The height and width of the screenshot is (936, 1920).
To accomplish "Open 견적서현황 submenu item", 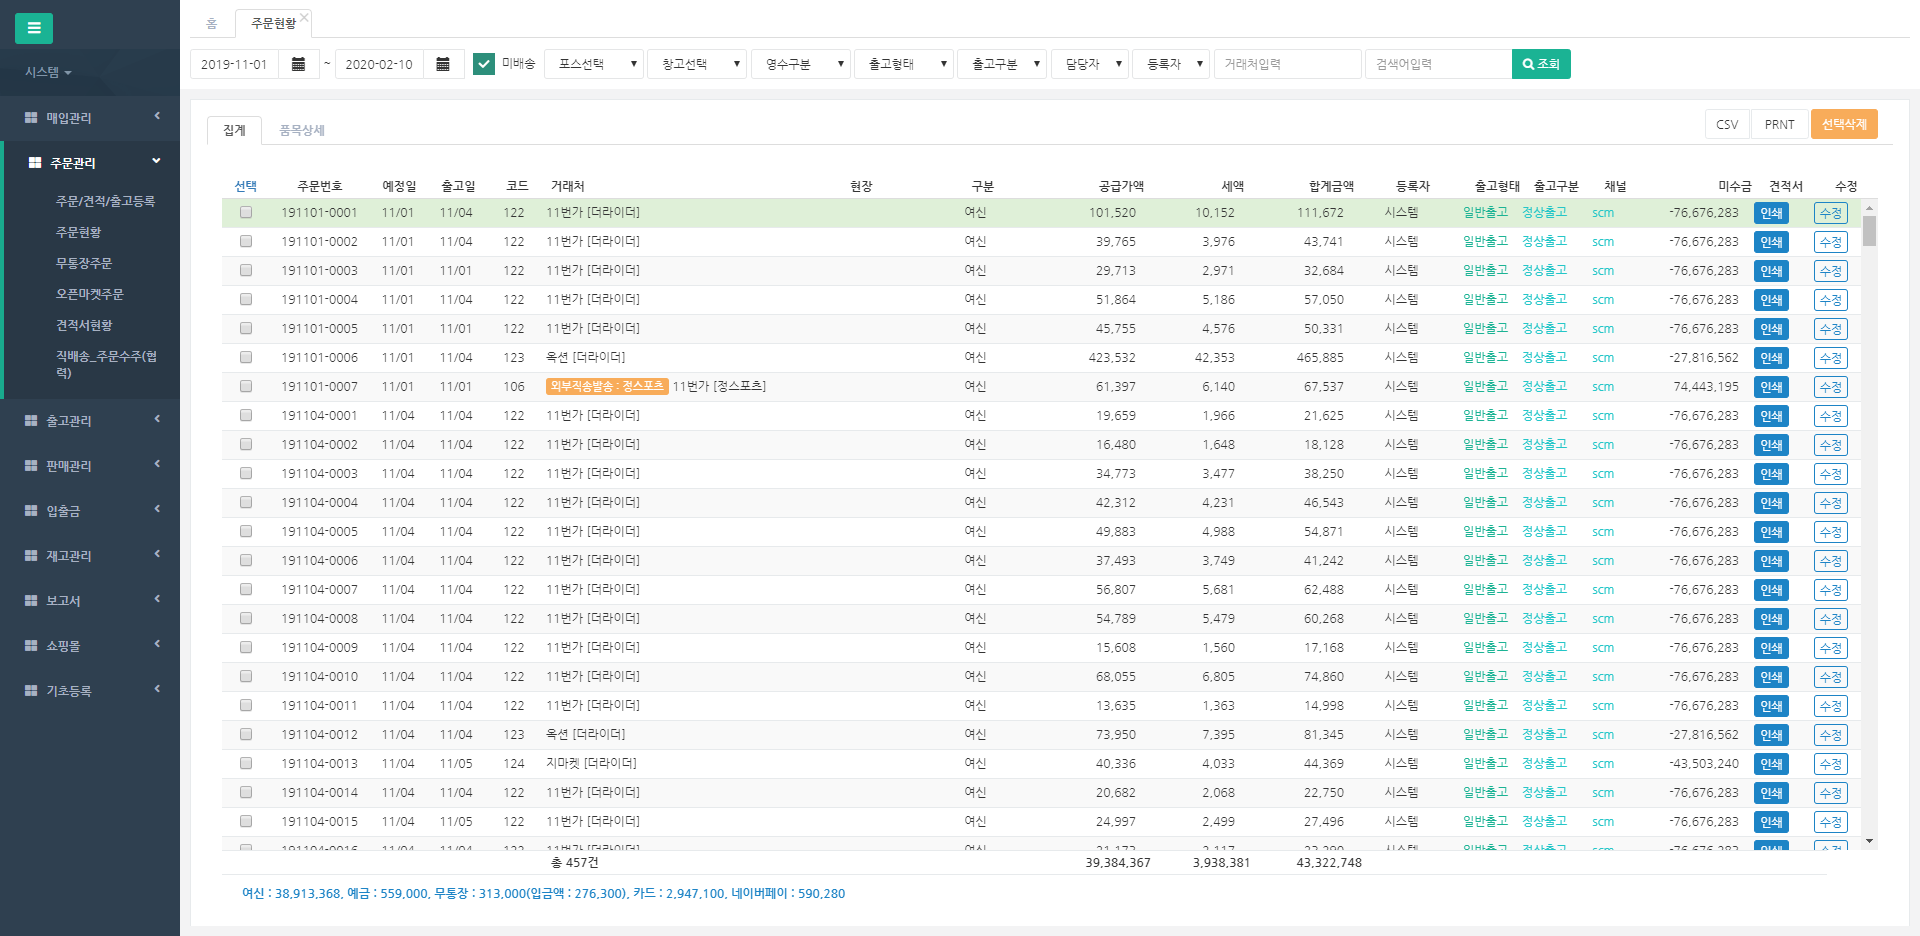I will 84,325.
